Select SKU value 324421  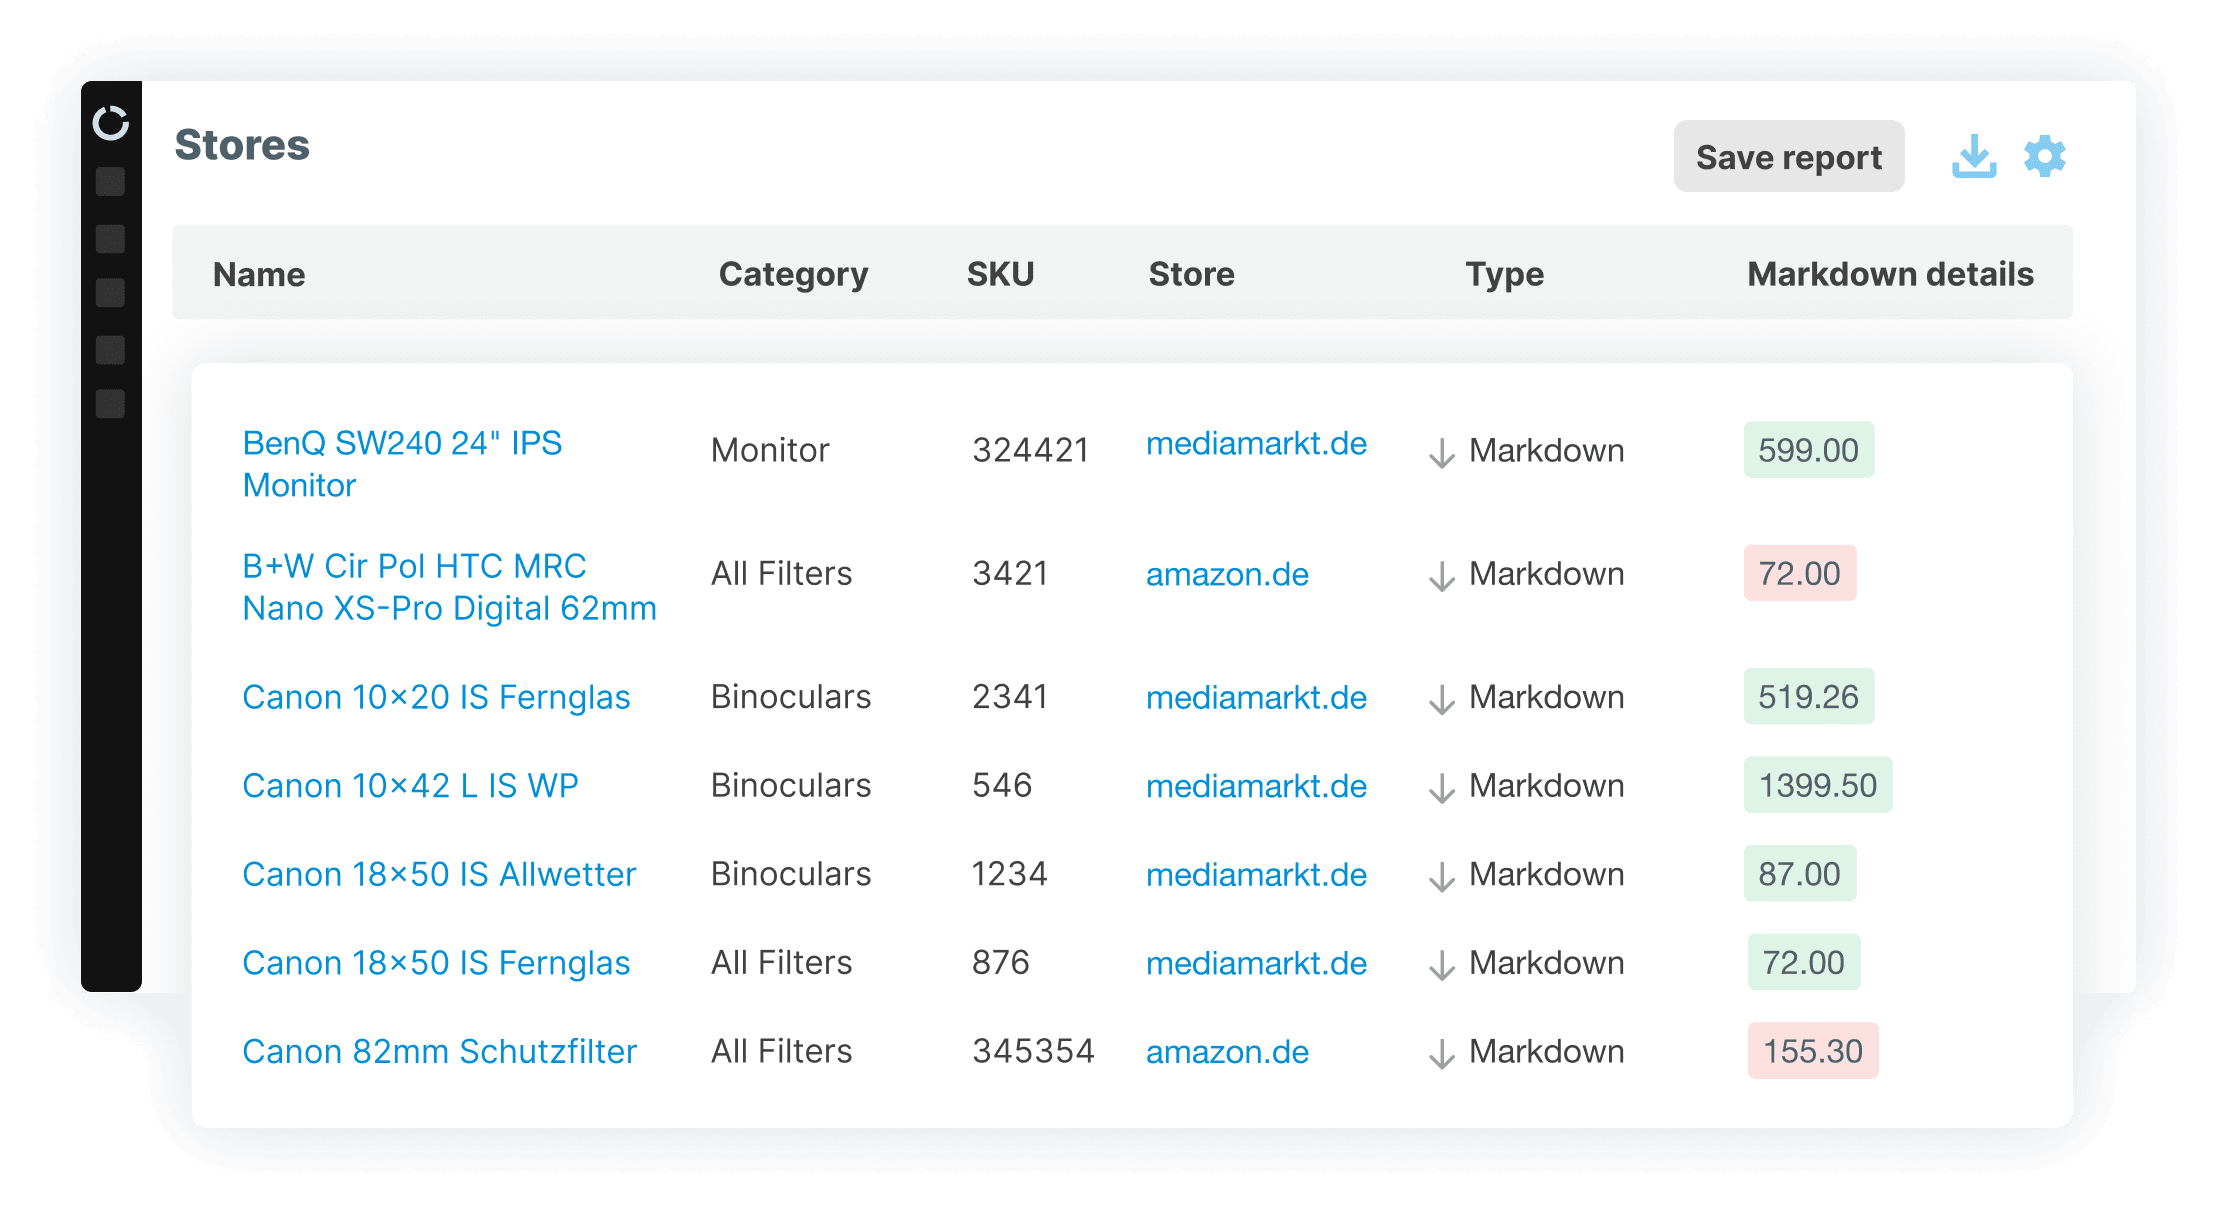pos(1030,450)
